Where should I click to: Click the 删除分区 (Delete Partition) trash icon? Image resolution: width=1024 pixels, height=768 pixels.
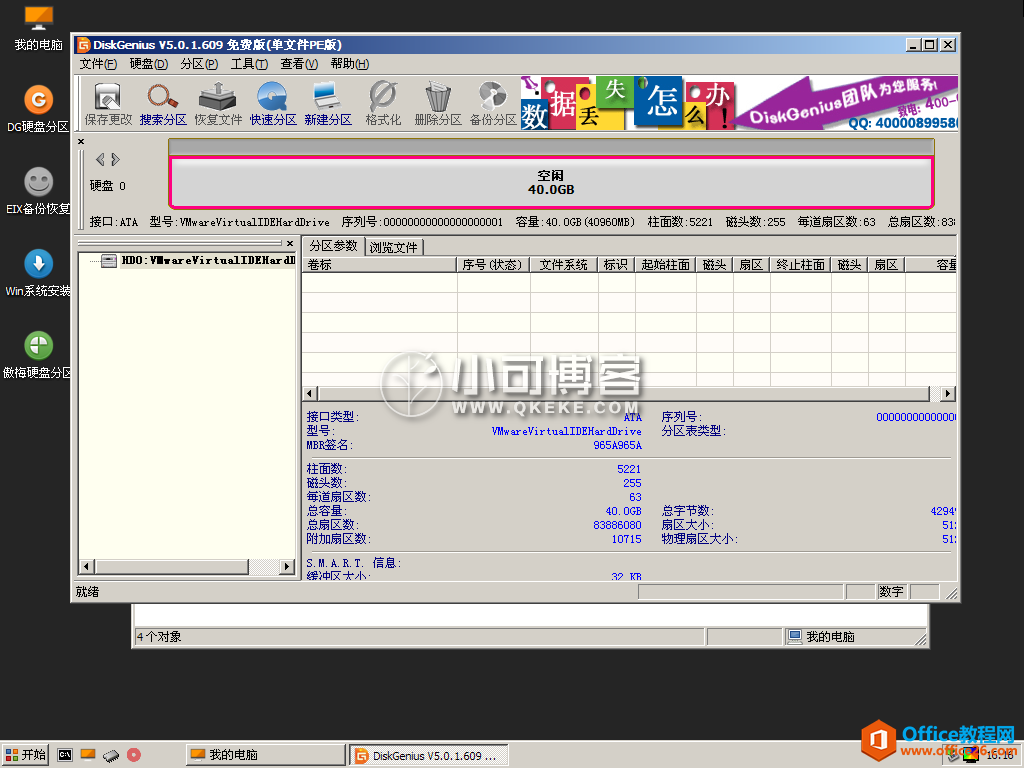click(438, 104)
